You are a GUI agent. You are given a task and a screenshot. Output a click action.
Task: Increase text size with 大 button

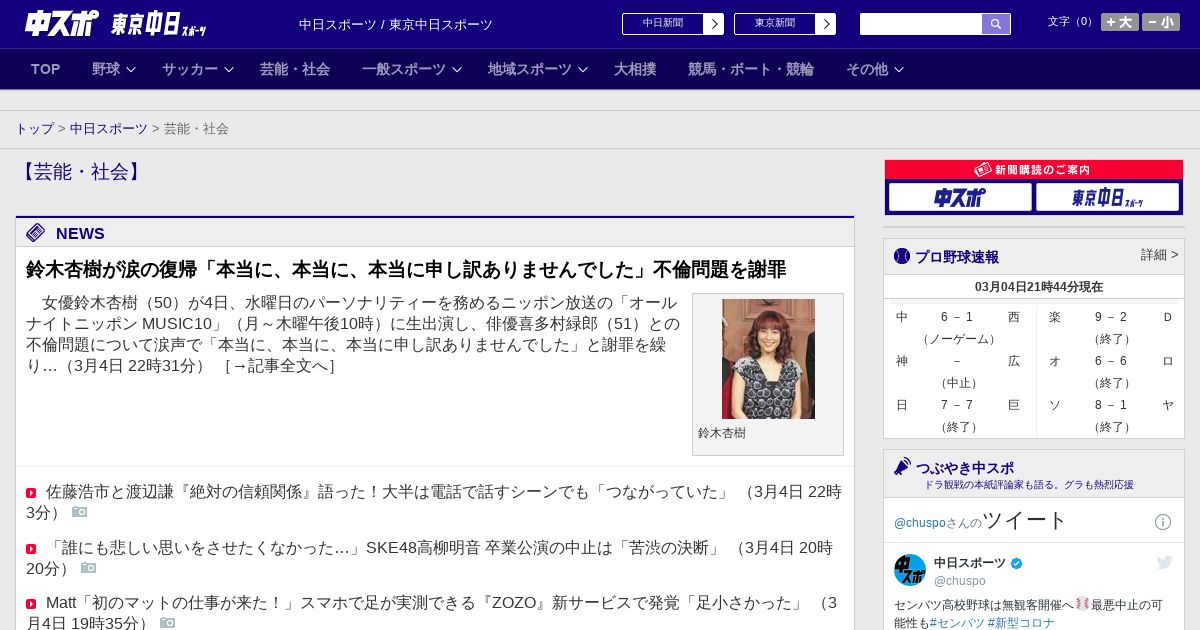coord(1120,22)
